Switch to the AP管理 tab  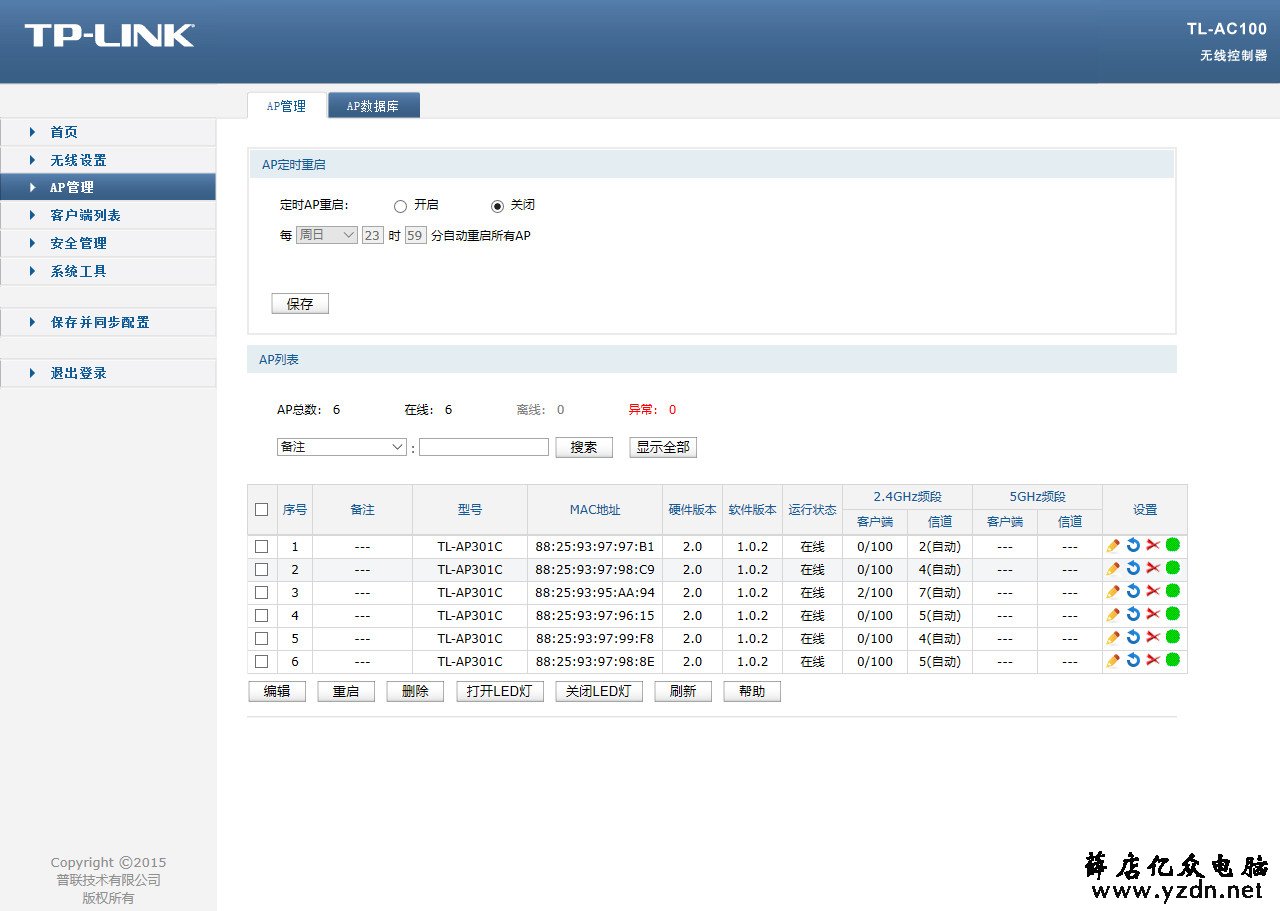(287, 106)
